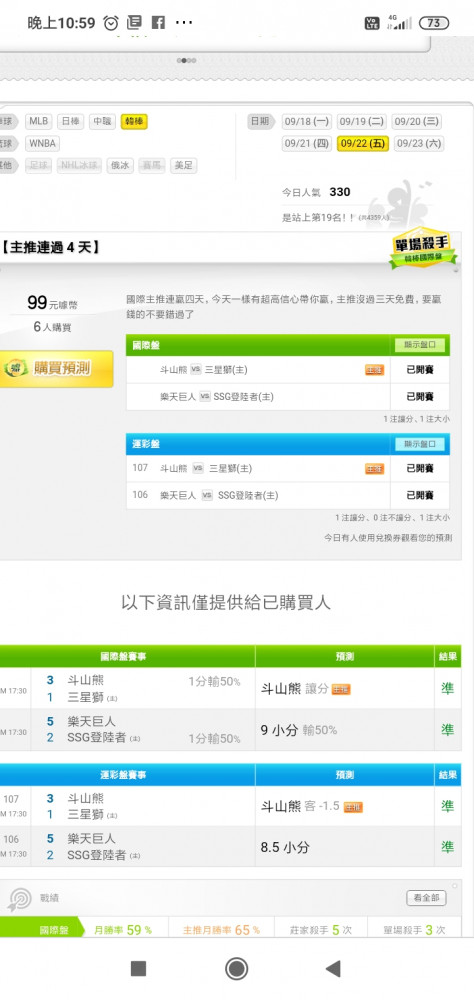Image resolution: width=474 pixels, height=1000 pixels.
Task: Choose date 09/23 (六)
Action: coord(419,143)
